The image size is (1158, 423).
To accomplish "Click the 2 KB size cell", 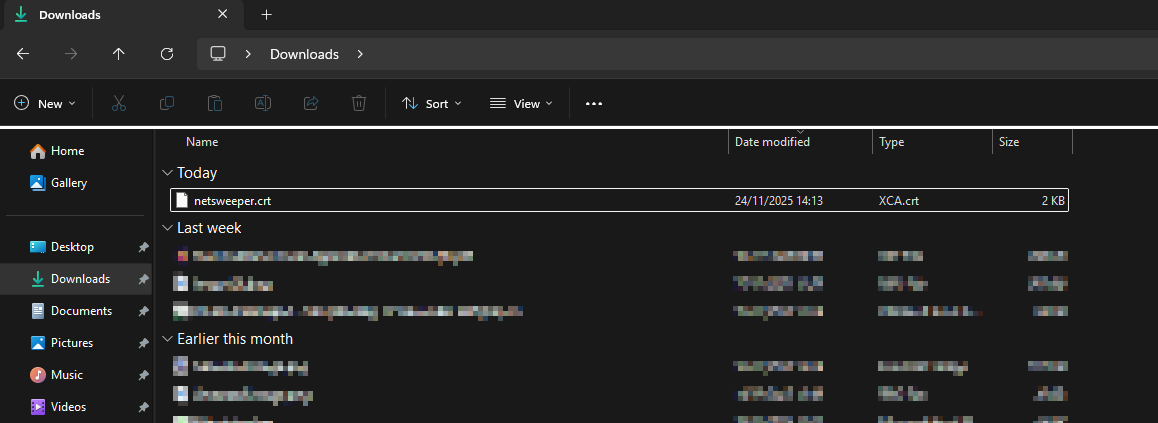I will pos(1051,201).
